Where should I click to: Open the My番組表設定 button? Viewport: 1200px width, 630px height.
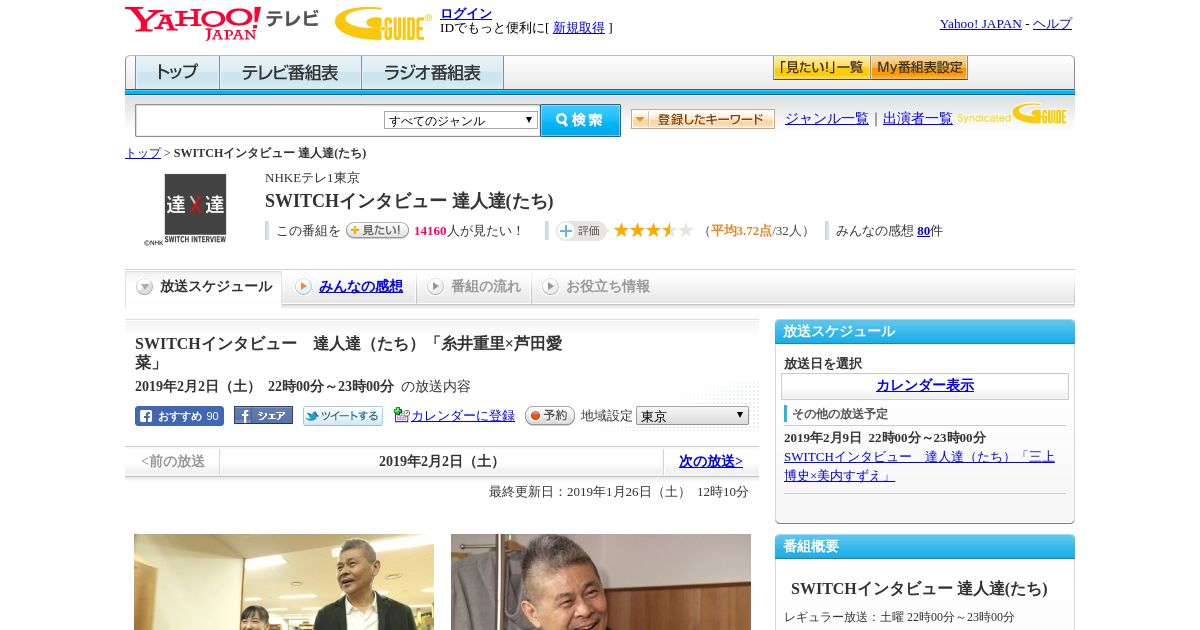tap(919, 68)
